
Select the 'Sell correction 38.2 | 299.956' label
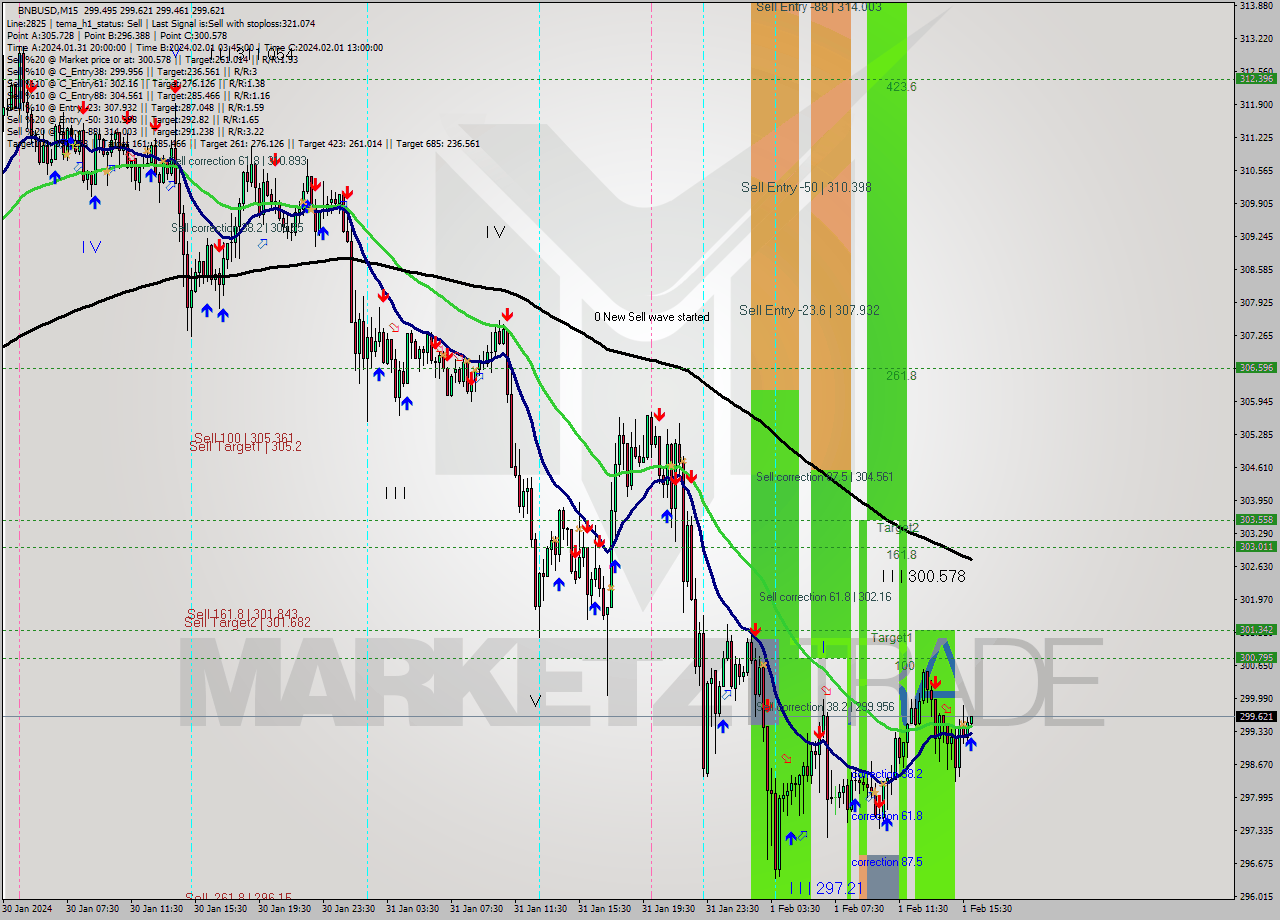(x=825, y=706)
